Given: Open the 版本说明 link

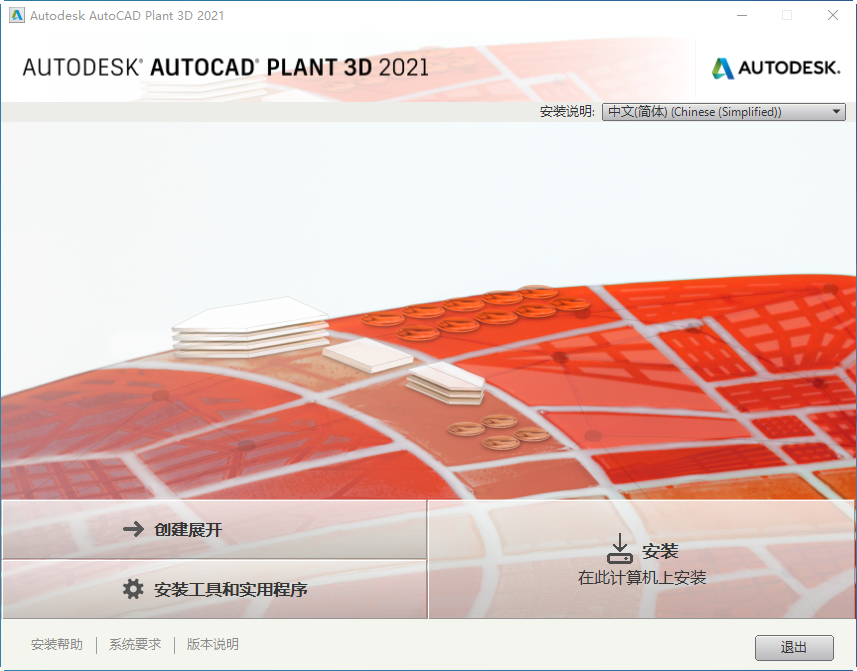Looking at the screenshot, I should pos(213,644).
